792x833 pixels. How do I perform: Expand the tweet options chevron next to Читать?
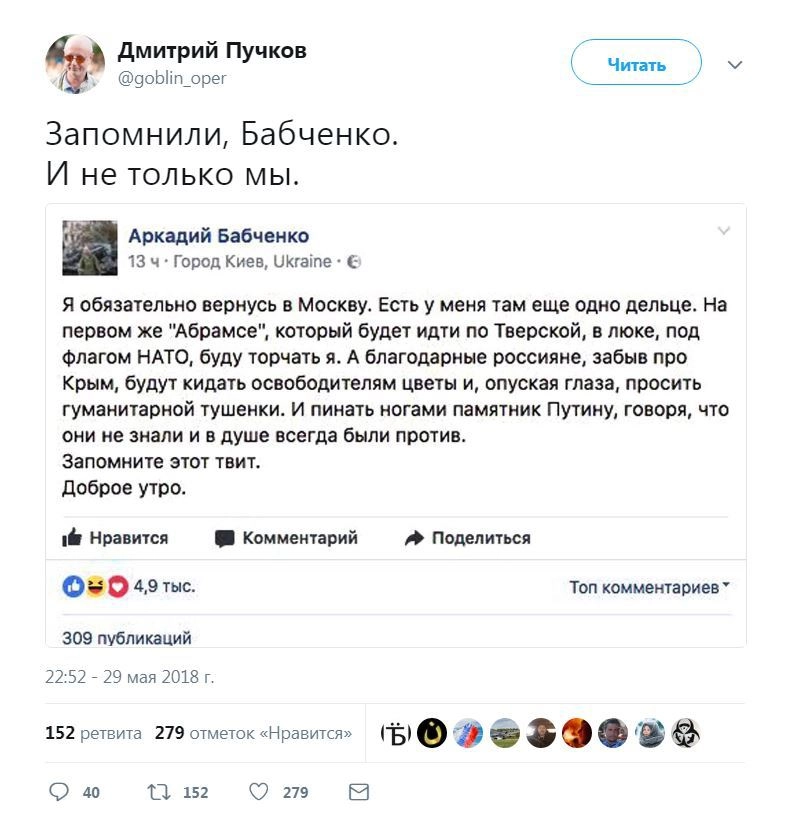[x=735, y=65]
